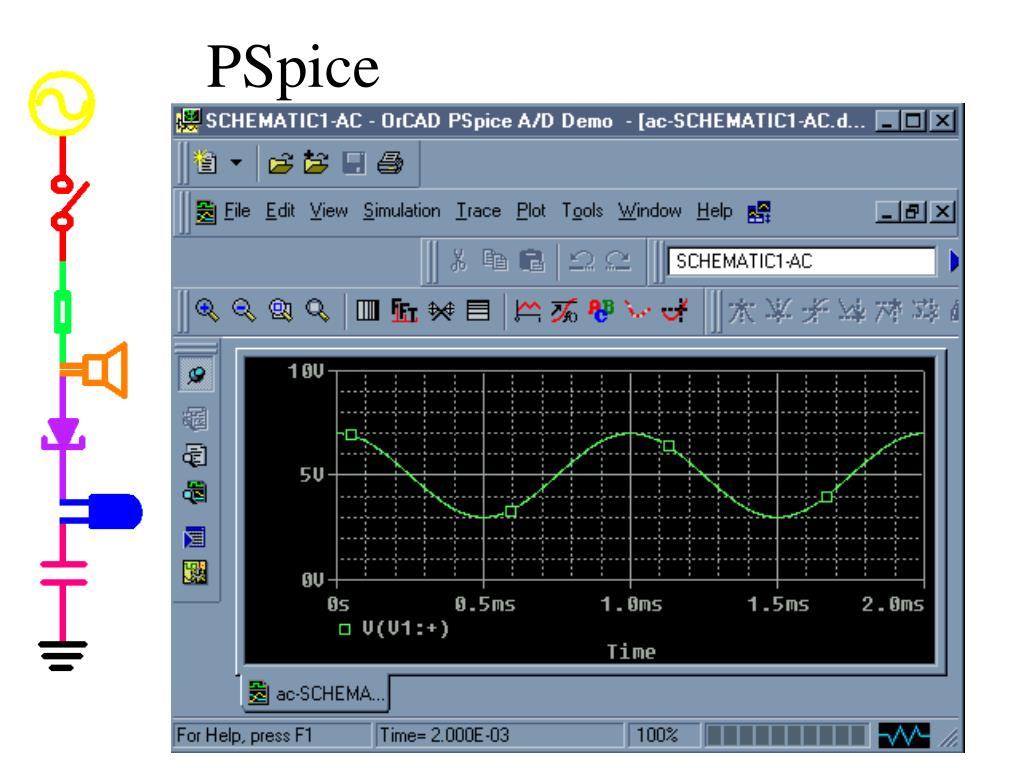Click the Evaluate Goal Function icon
This screenshot has width=1024, height=768.
564,310
